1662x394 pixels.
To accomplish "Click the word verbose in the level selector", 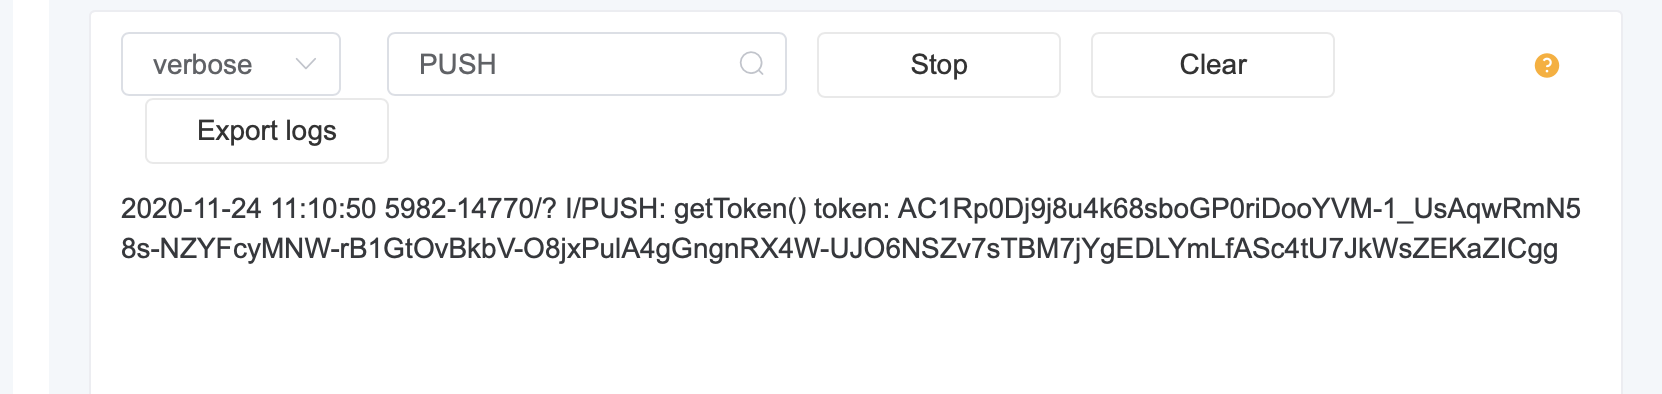I will click(x=202, y=65).
